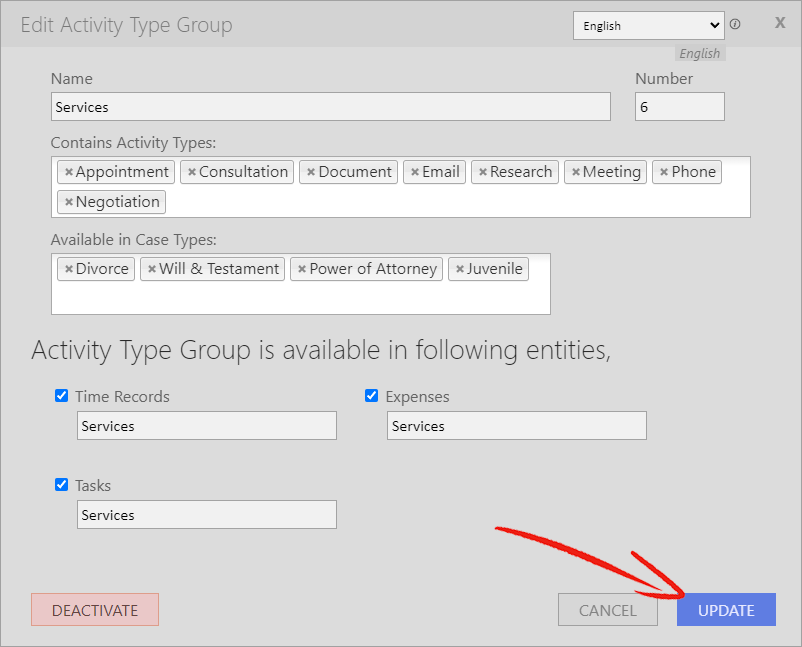Remove the Divorce case type tag
The height and width of the screenshot is (647, 802).
[69, 269]
